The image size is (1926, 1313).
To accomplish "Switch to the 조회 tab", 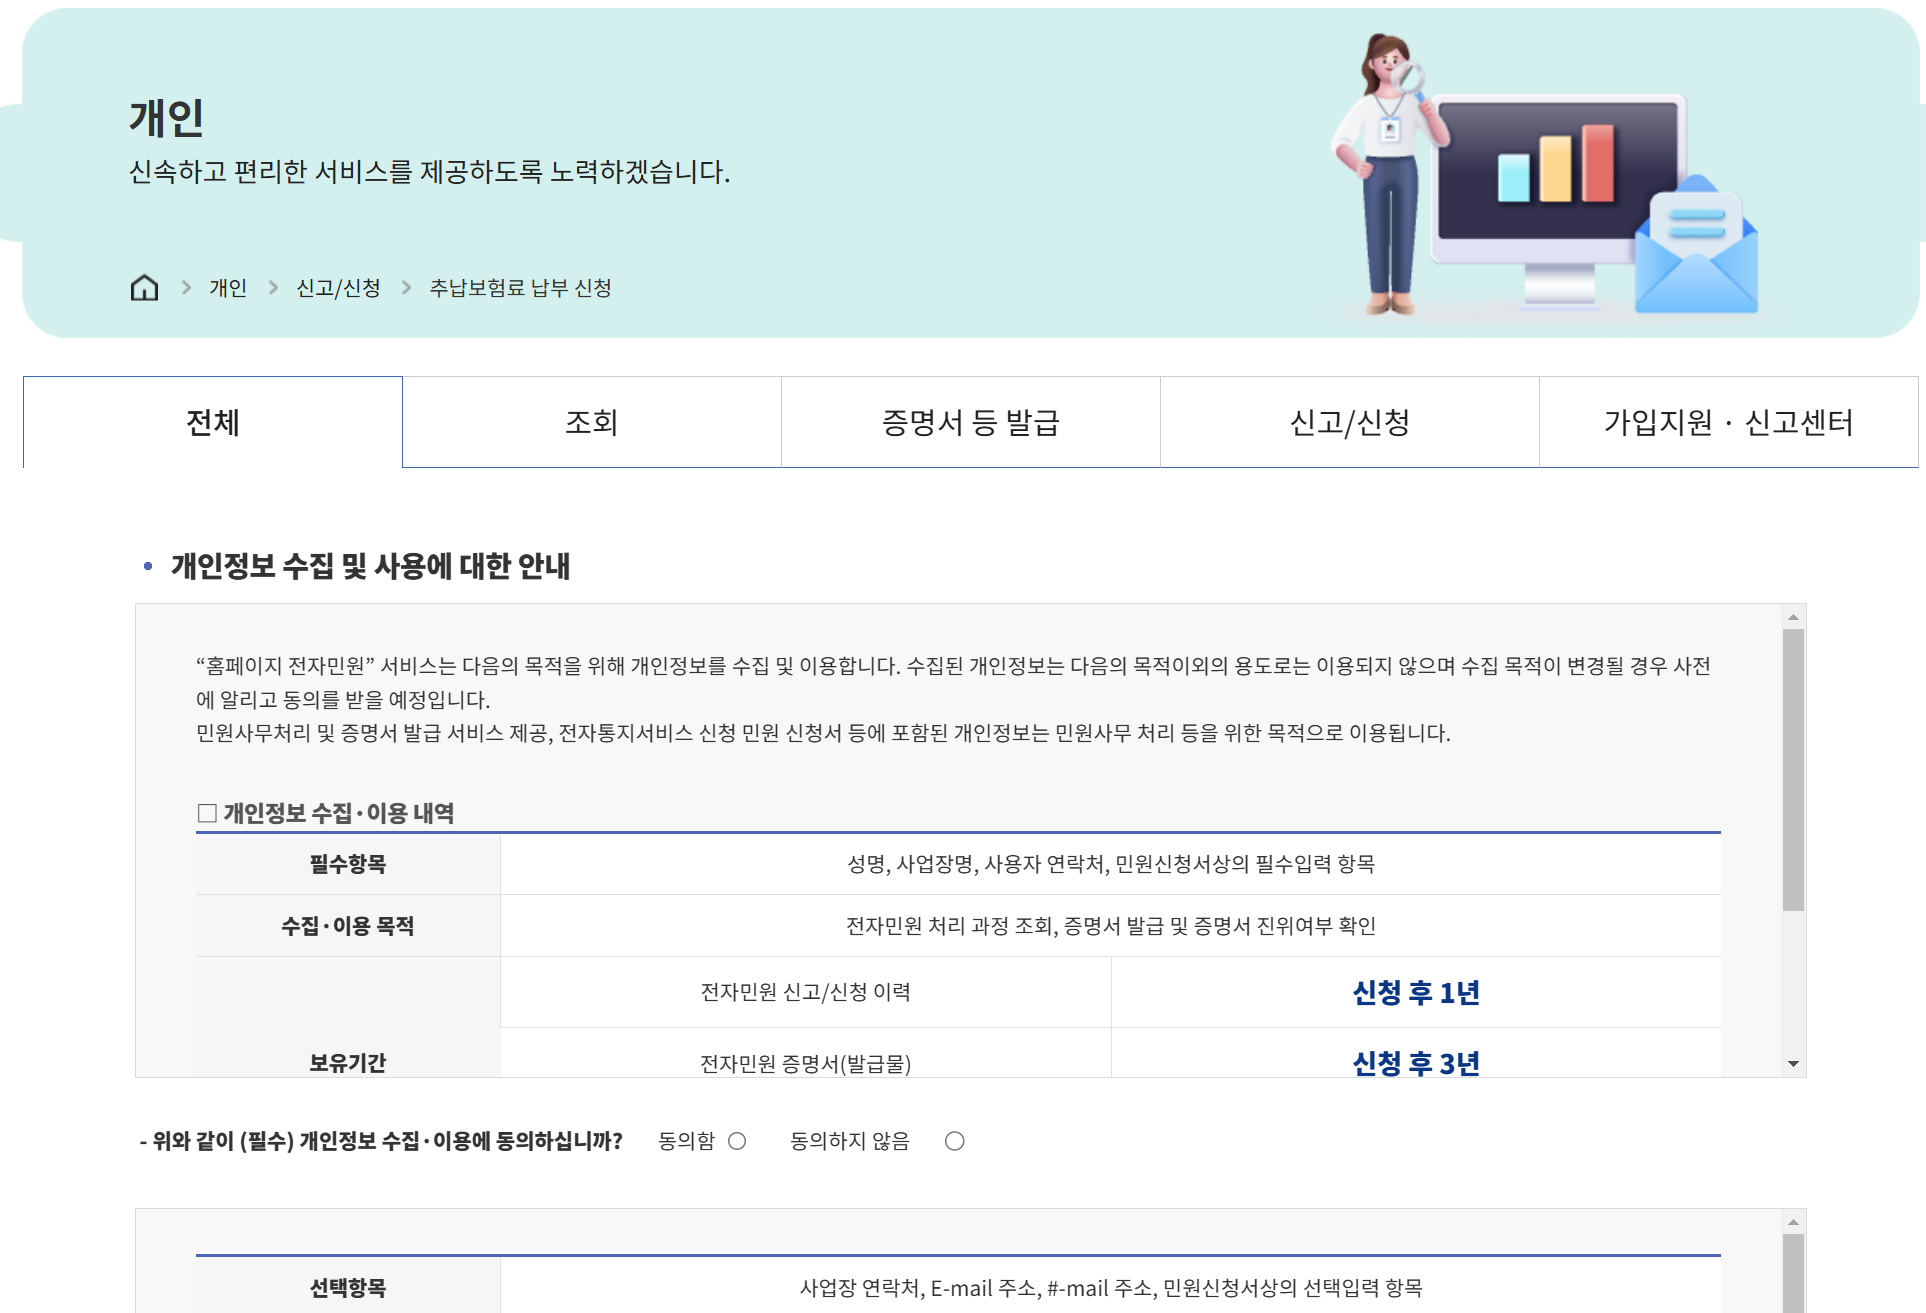I will tap(592, 421).
